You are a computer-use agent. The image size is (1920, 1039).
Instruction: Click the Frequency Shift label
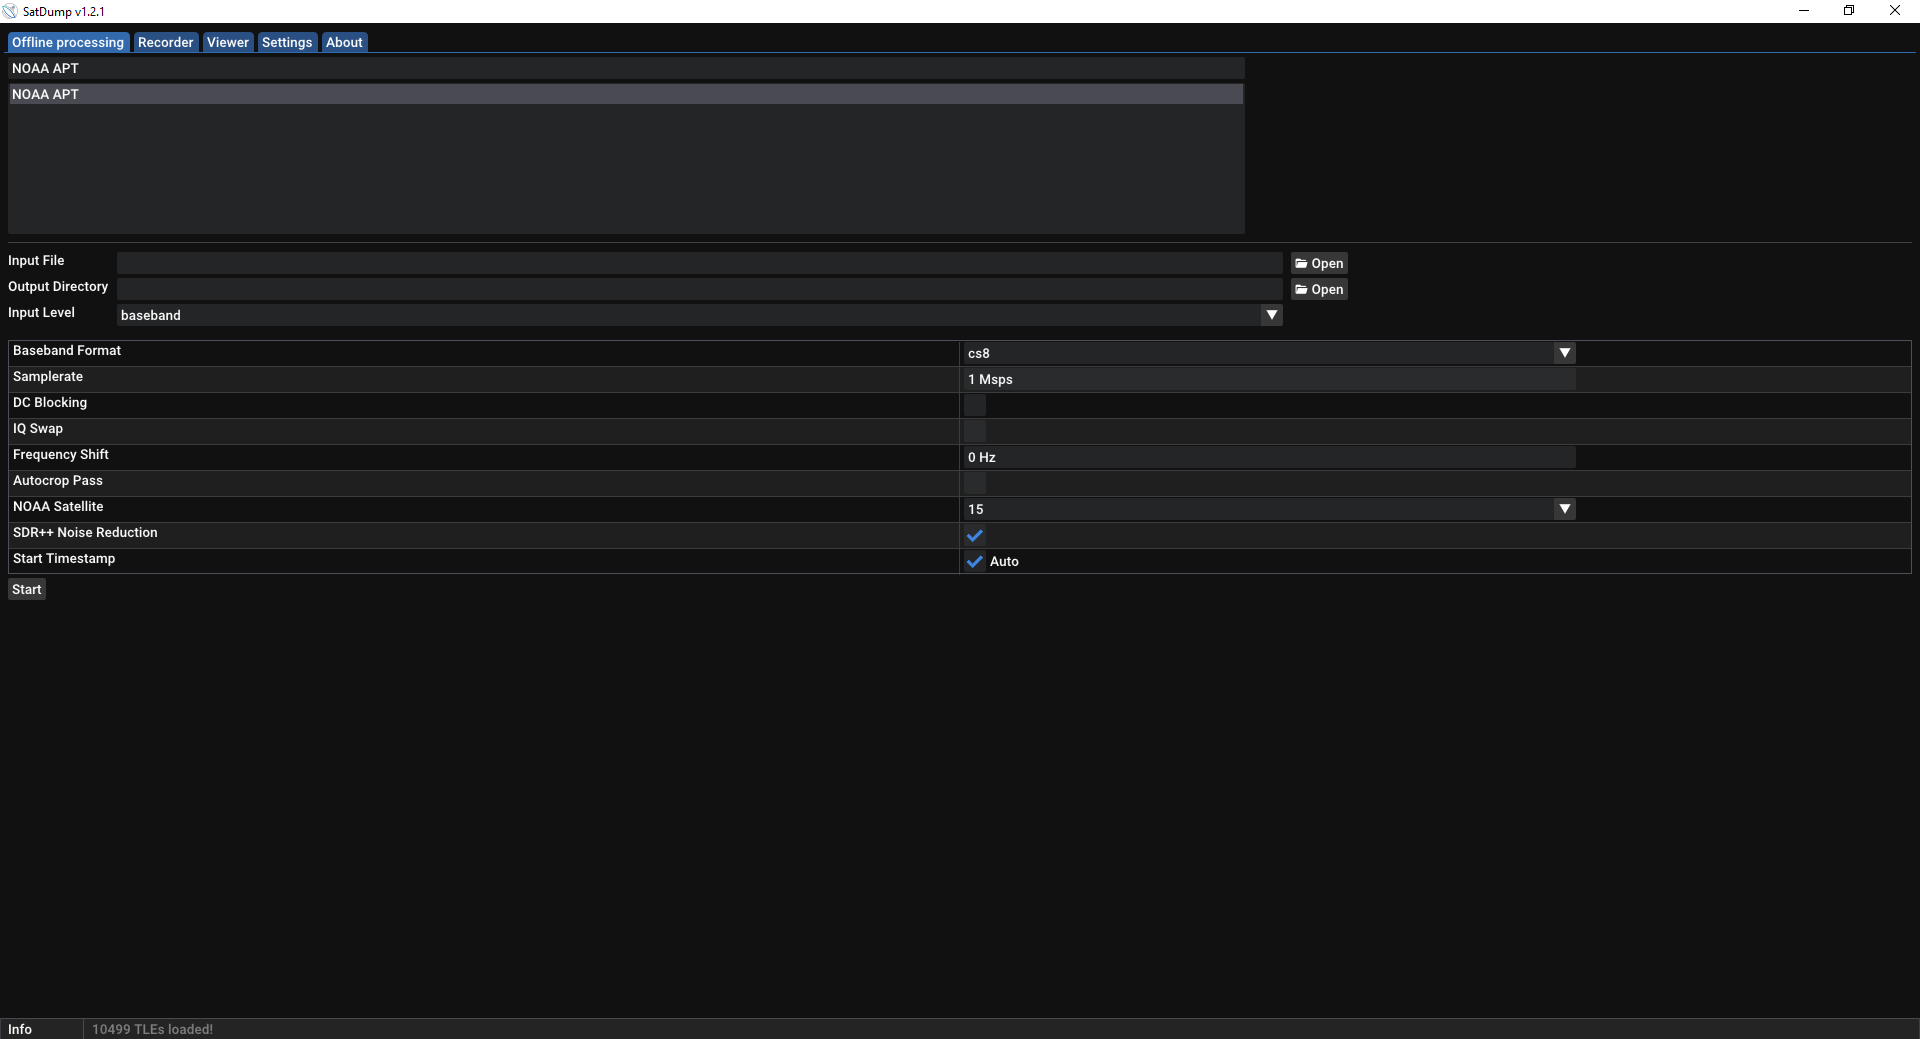(x=61, y=454)
